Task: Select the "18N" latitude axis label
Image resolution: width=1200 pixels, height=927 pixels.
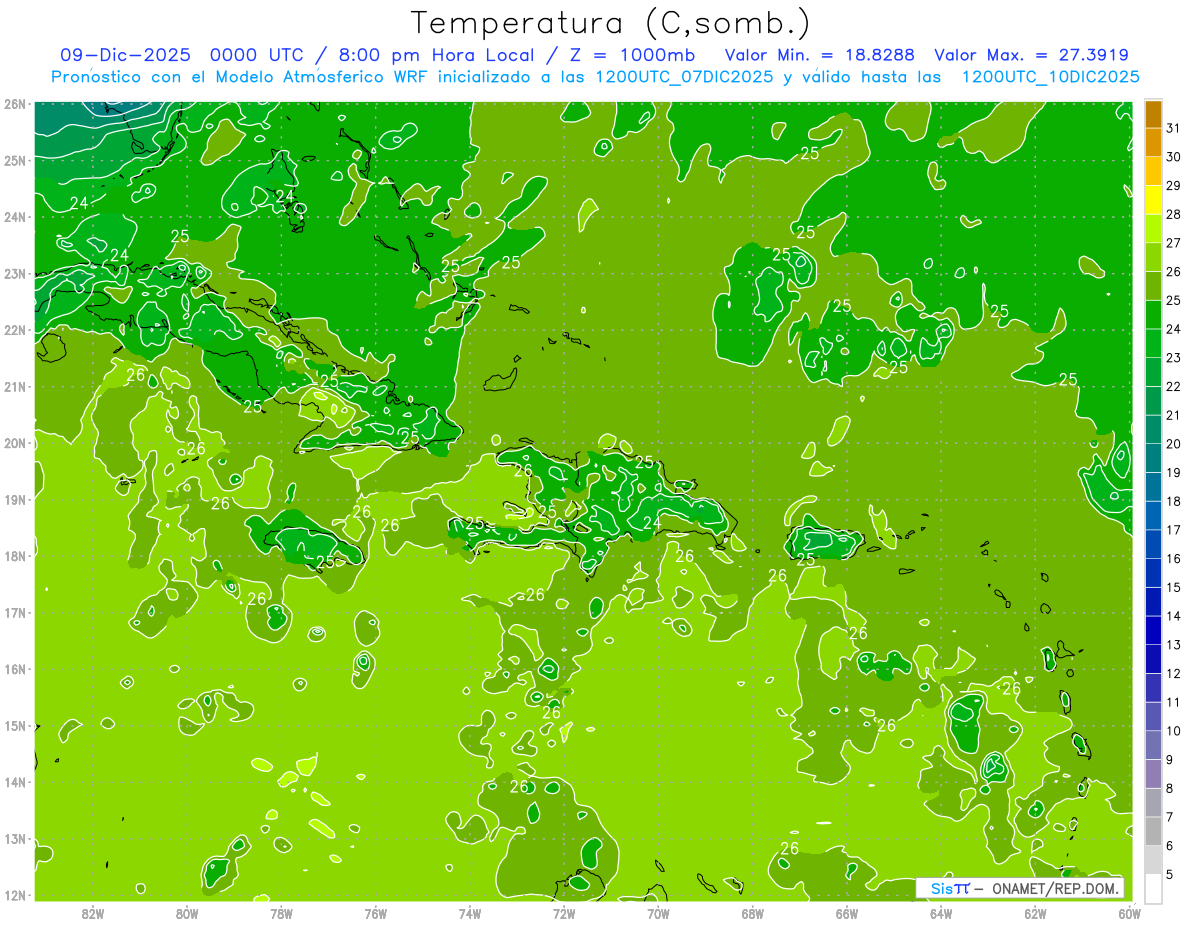Action: click(x=14, y=556)
